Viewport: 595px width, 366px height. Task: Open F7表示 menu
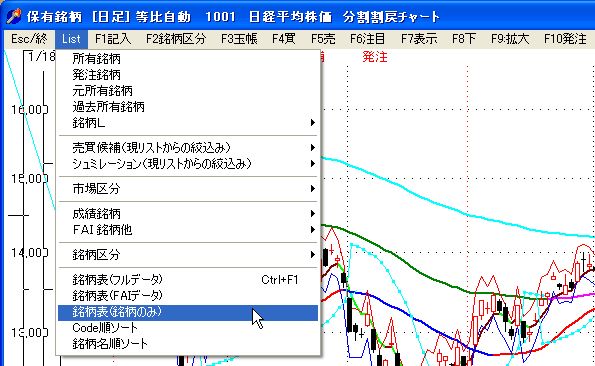[419, 39]
